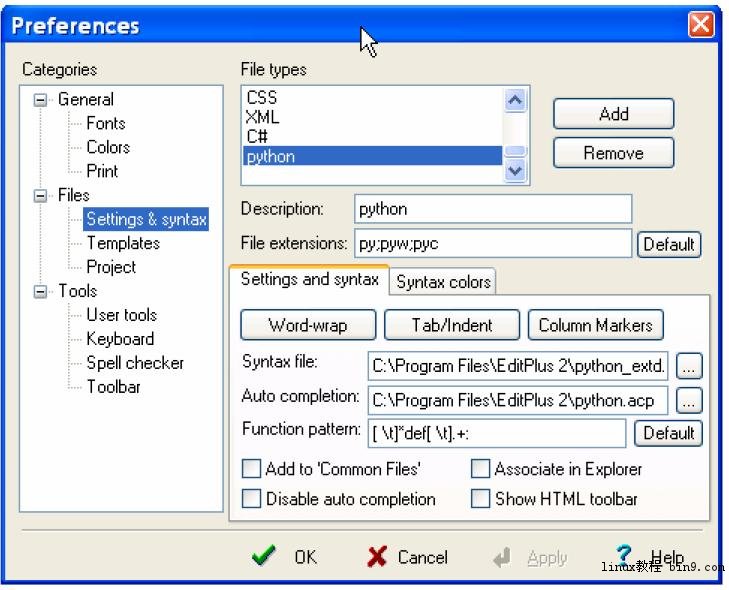This screenshot has height=590, width=729.
Task: Click the Function pattern input field
Action: [x=497, y=433]
